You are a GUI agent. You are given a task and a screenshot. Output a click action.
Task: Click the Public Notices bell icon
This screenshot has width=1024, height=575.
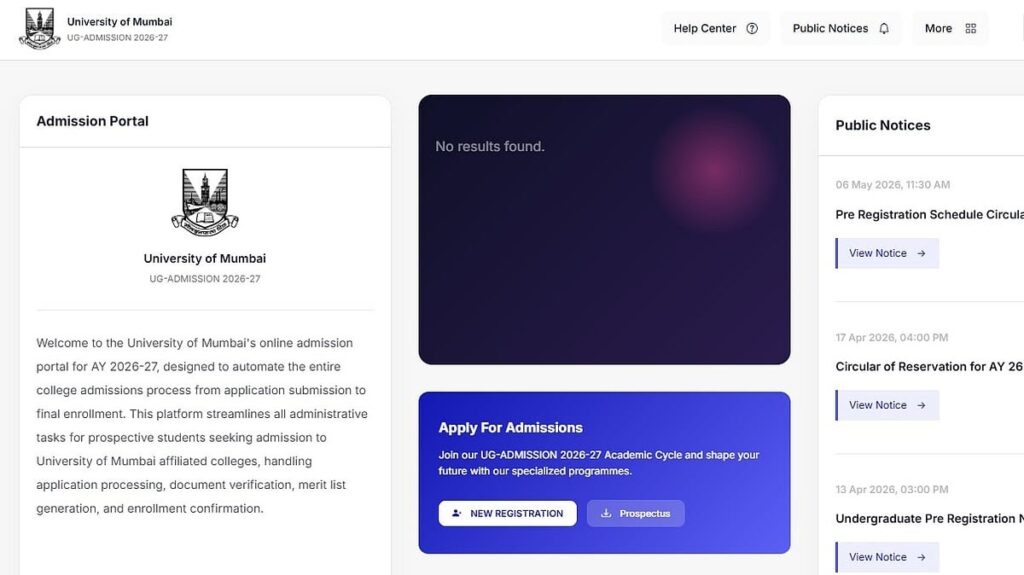[x=884, y=29]
